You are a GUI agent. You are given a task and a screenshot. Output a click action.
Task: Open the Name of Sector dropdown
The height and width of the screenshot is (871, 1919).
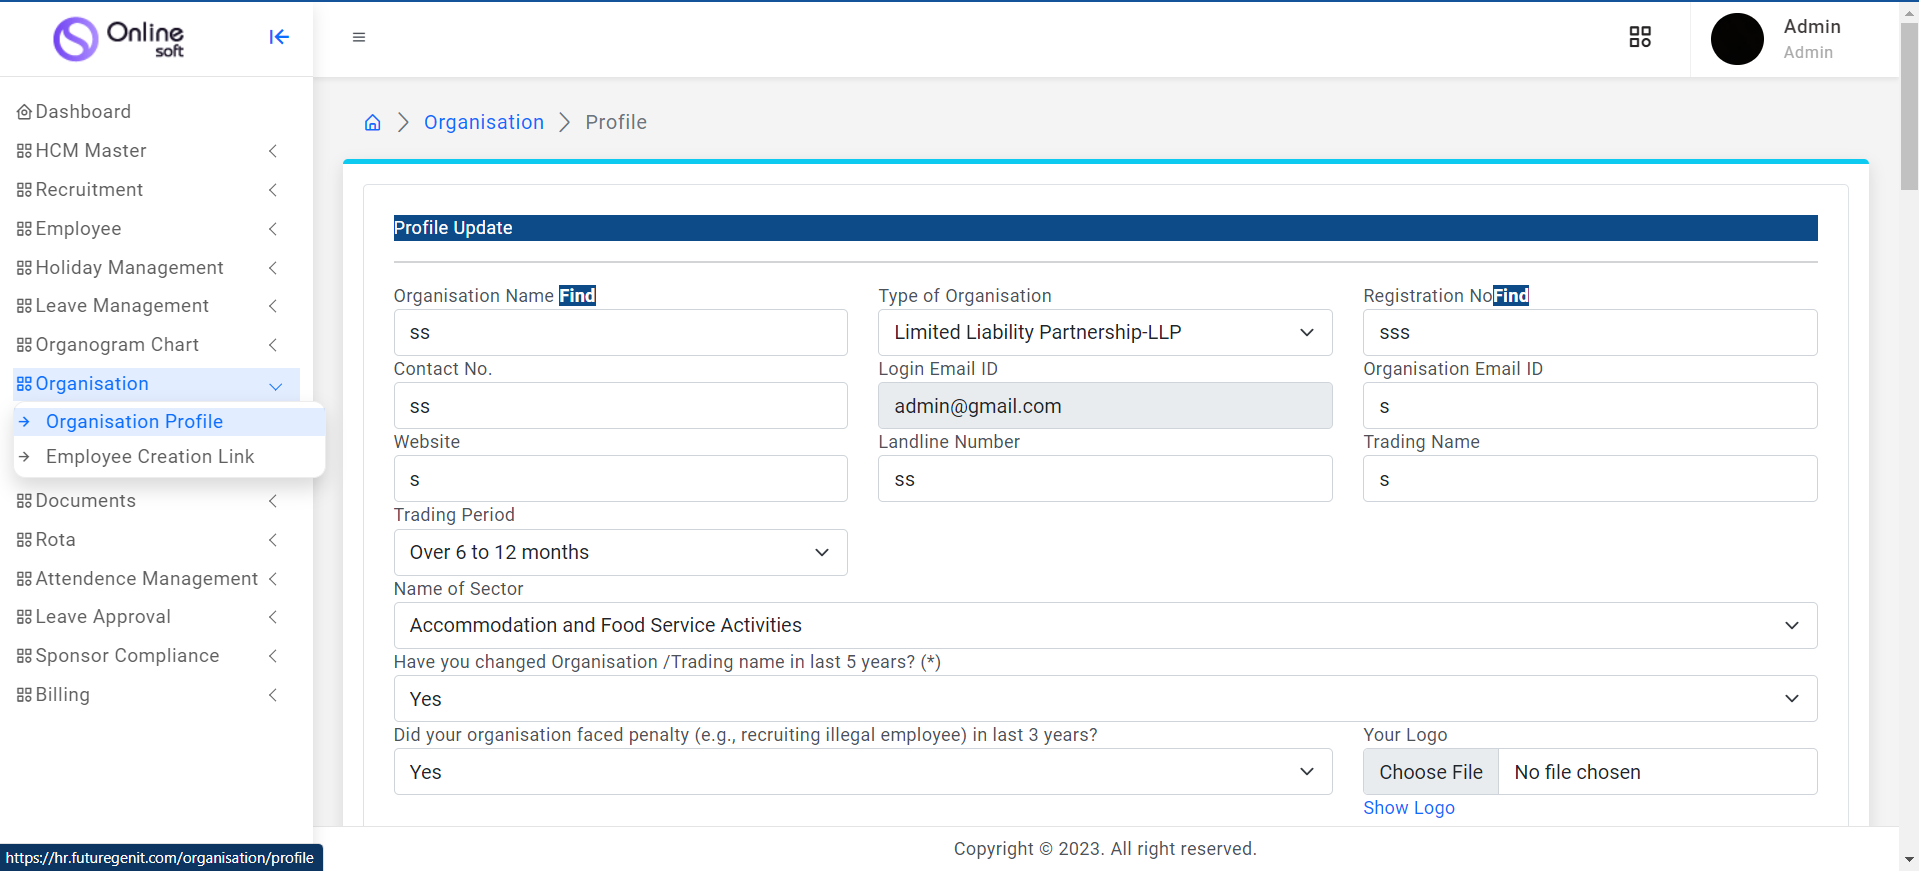tap(1104, 625)
